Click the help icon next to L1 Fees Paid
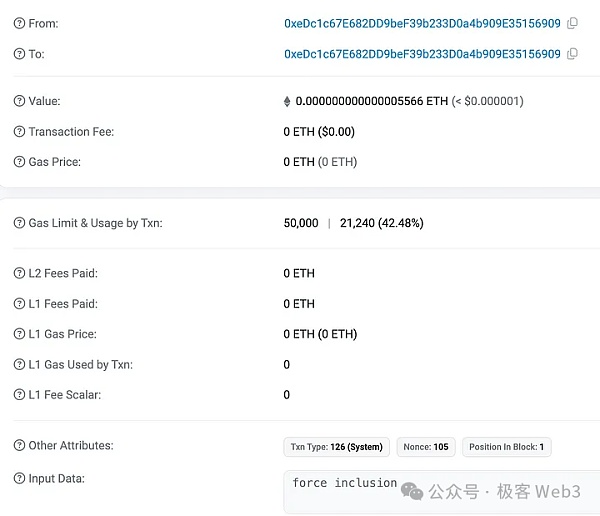 pos(19,304)
